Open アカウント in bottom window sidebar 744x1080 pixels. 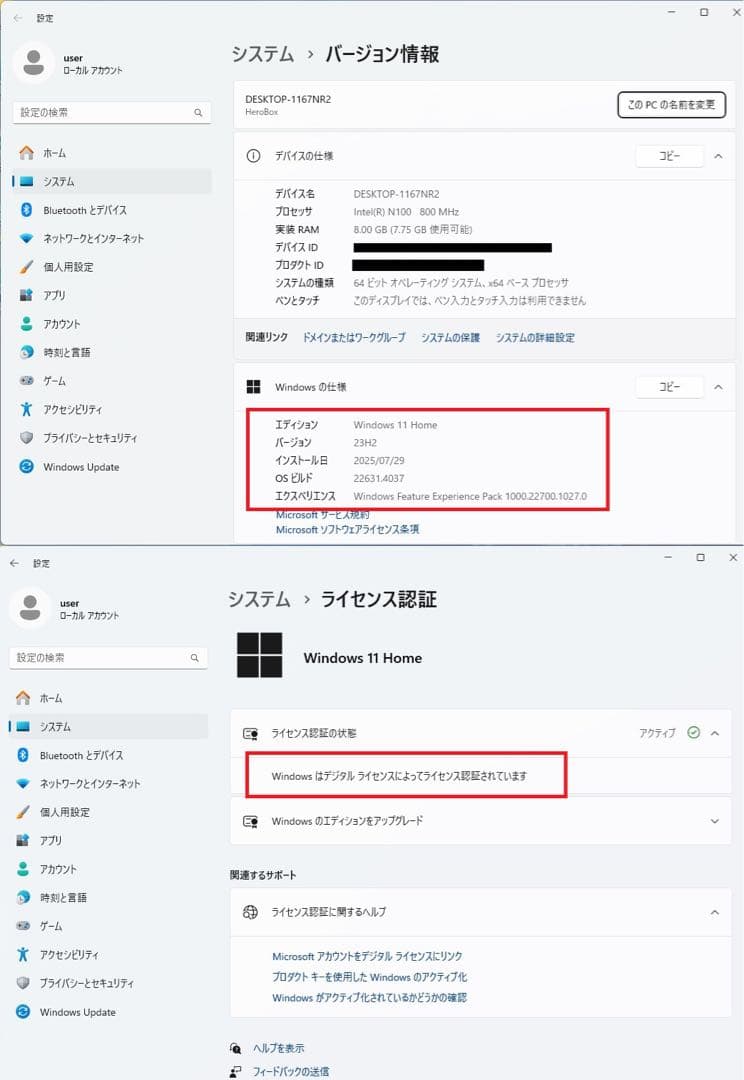click(x=108, y=869)
